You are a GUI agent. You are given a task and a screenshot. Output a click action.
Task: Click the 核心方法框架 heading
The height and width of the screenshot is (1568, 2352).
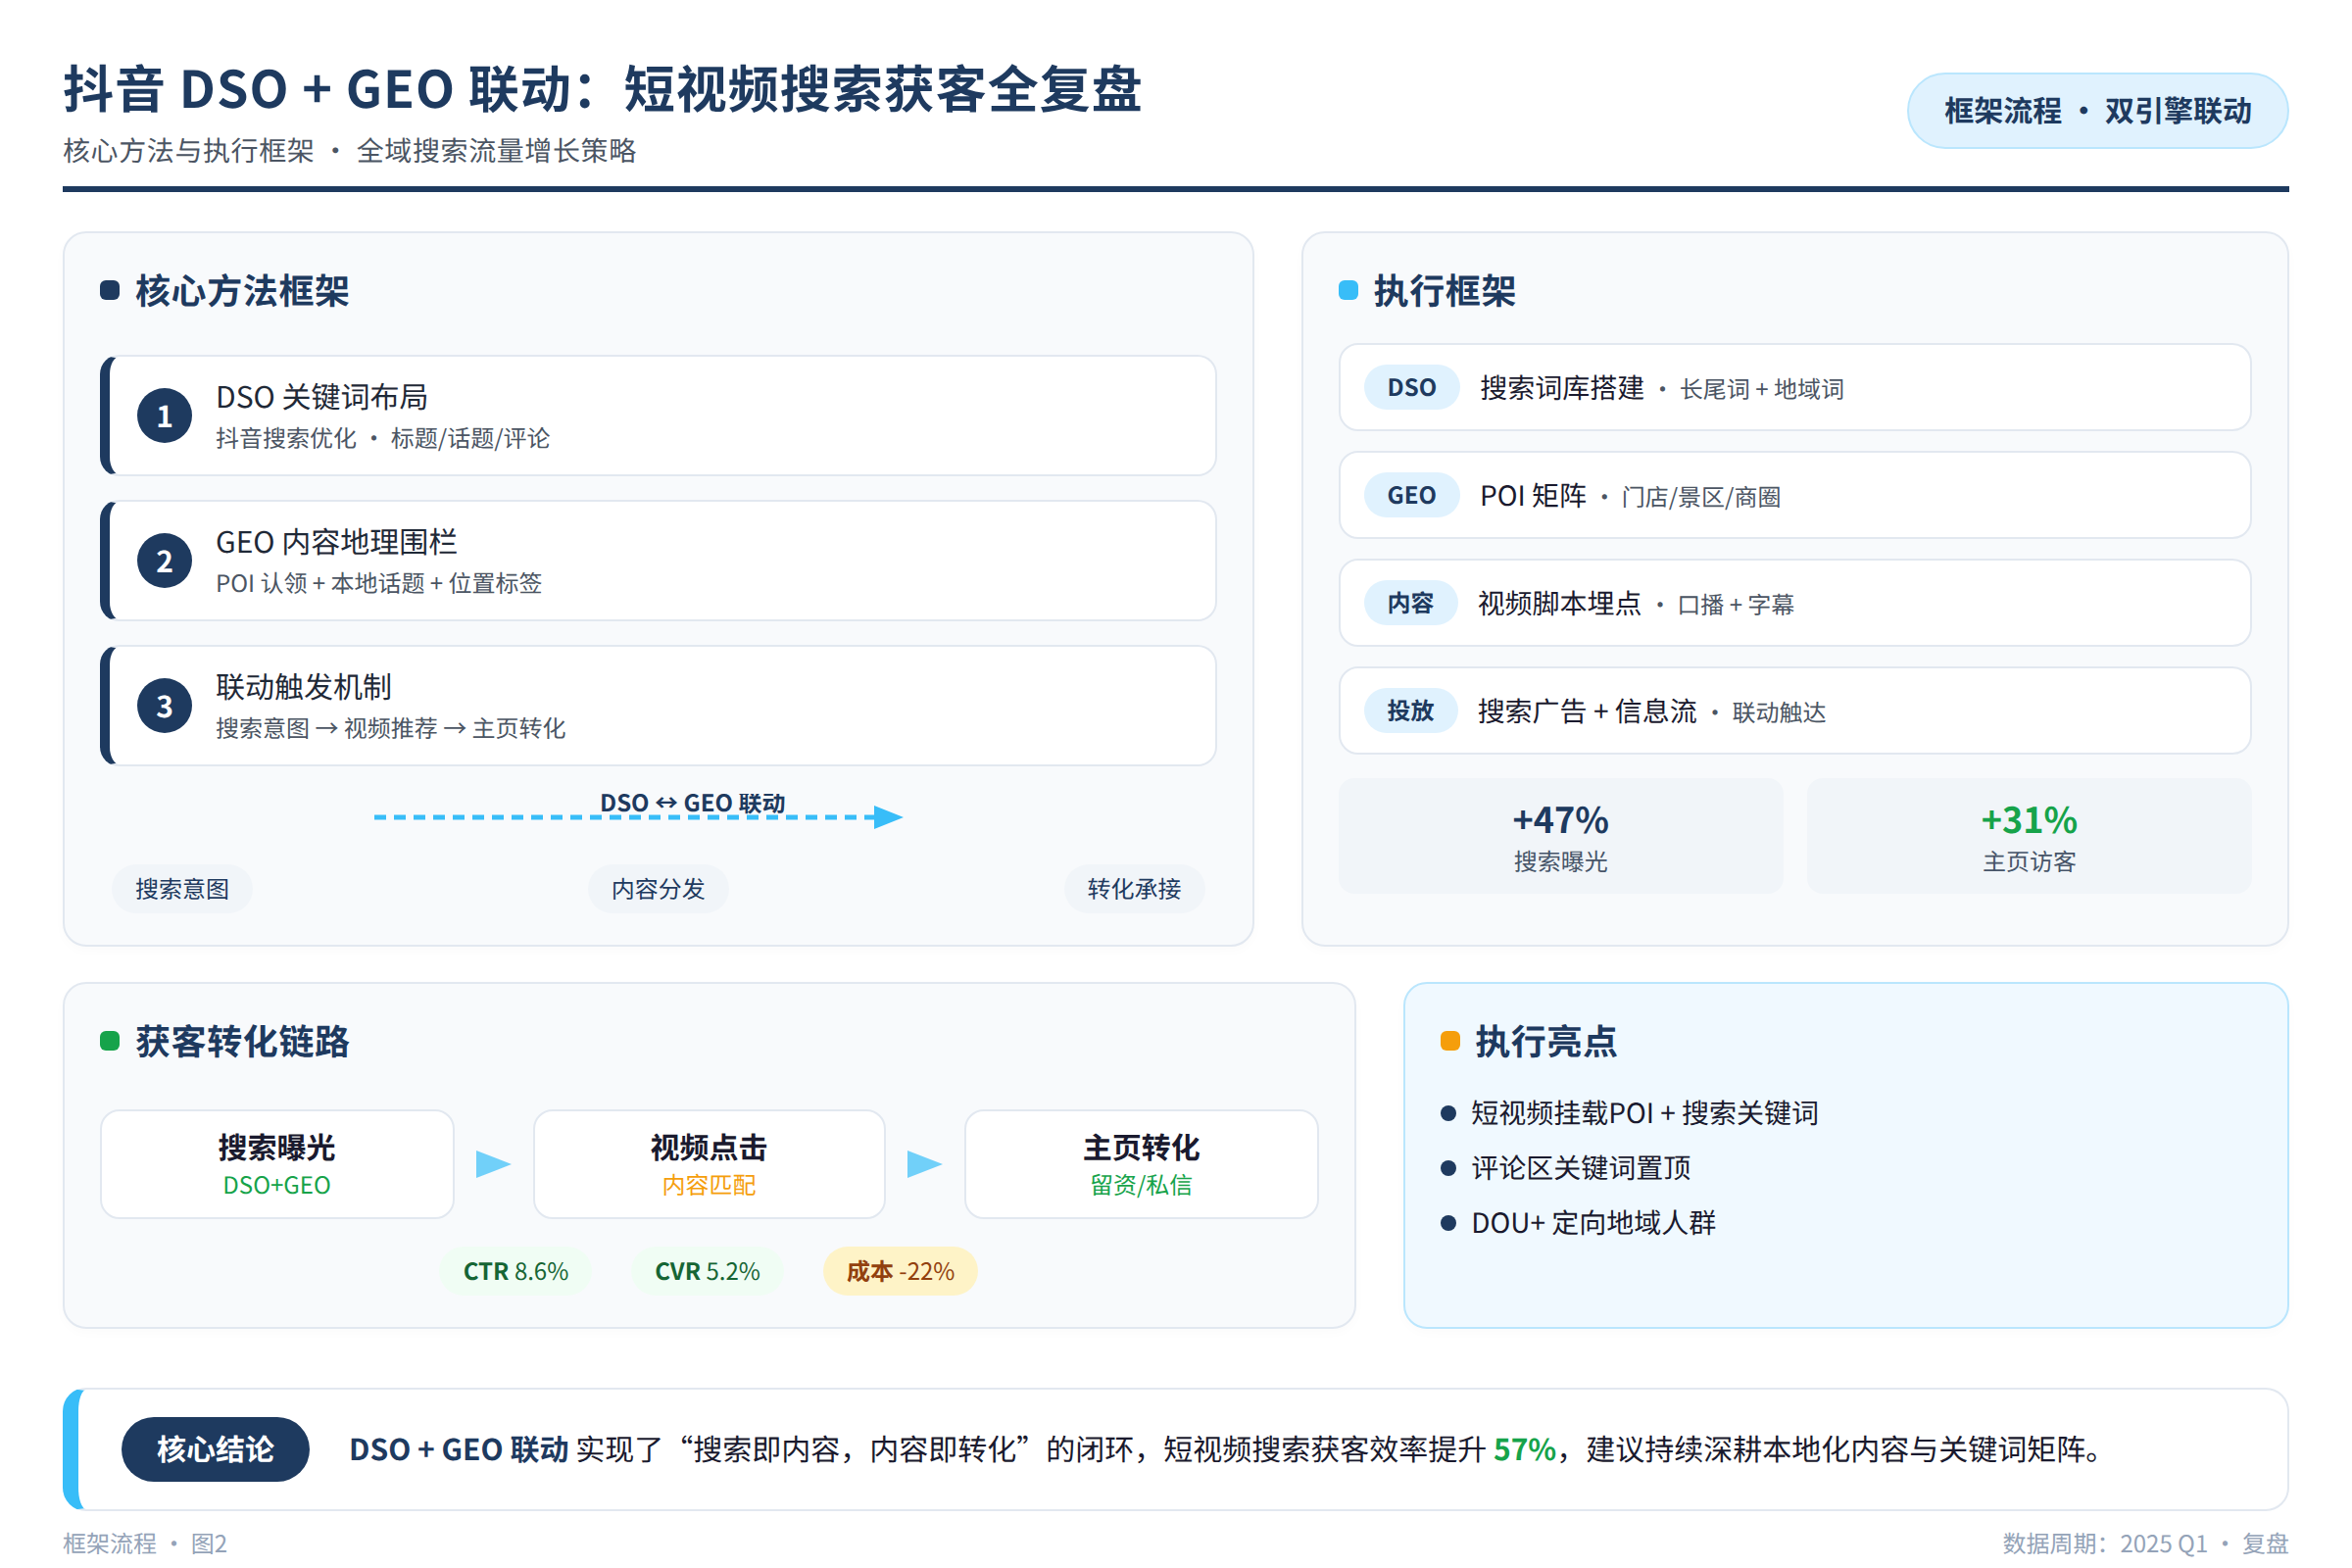tap(242, 291)
